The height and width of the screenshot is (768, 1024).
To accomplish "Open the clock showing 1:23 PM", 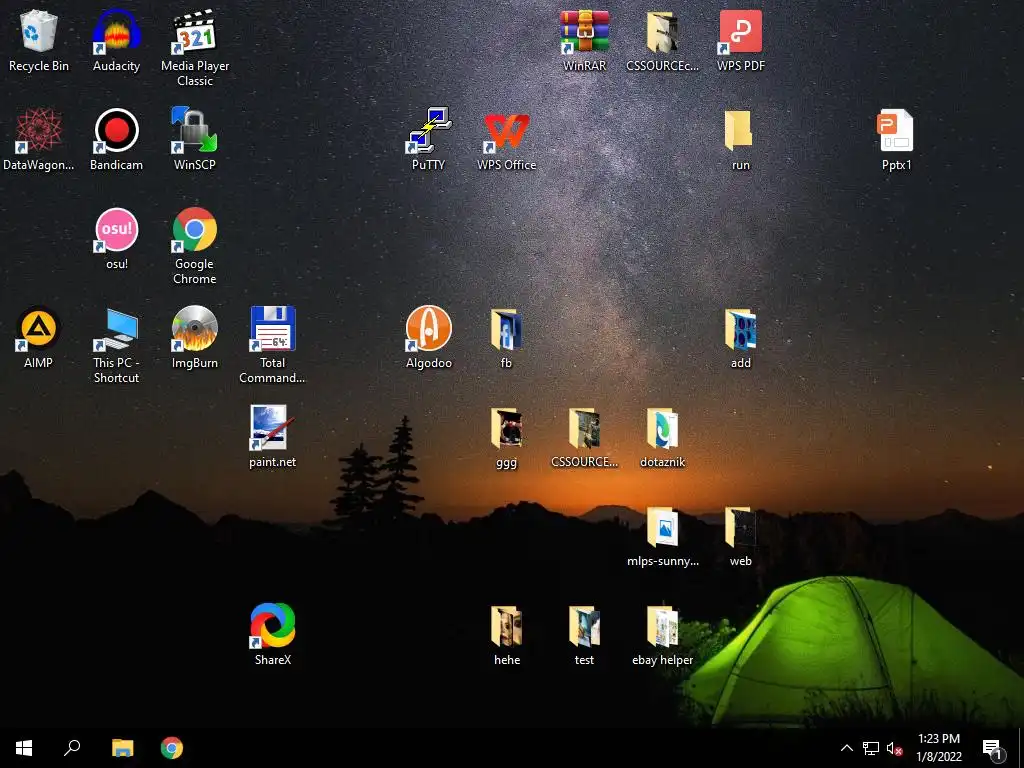I will (939, 748).
